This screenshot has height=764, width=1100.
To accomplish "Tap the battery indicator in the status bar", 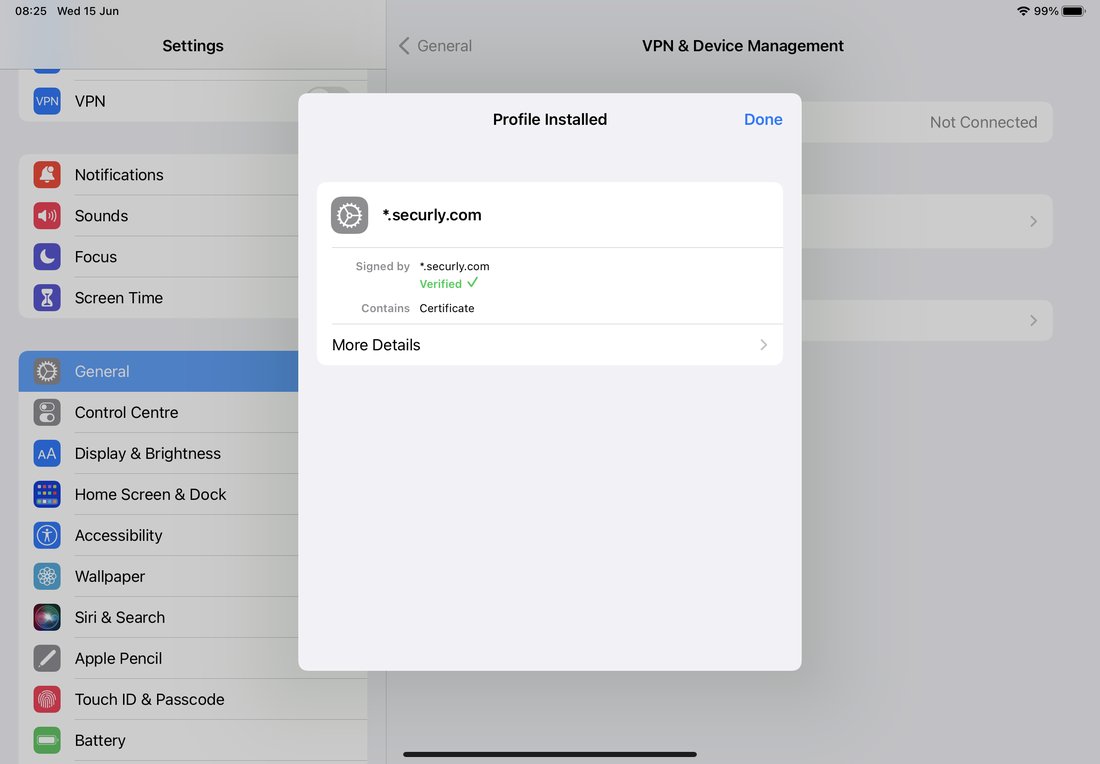I will click(1073, 11).
